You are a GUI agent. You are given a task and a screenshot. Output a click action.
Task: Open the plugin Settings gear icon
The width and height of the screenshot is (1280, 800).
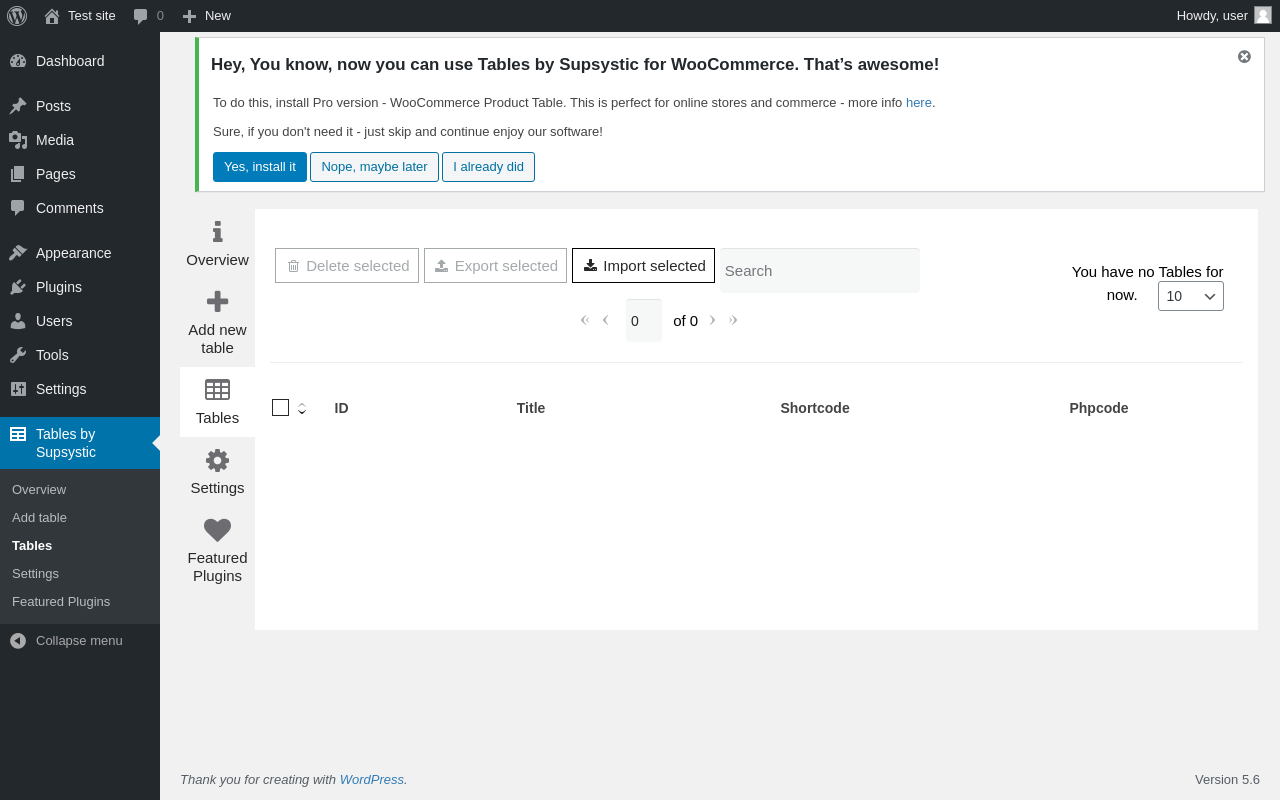[217, 460]
